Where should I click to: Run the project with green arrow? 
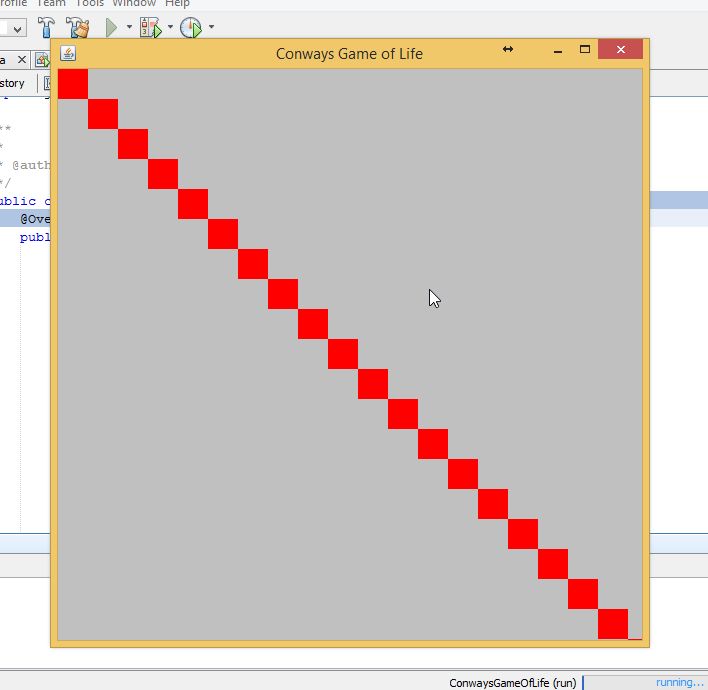click(111, 28)
